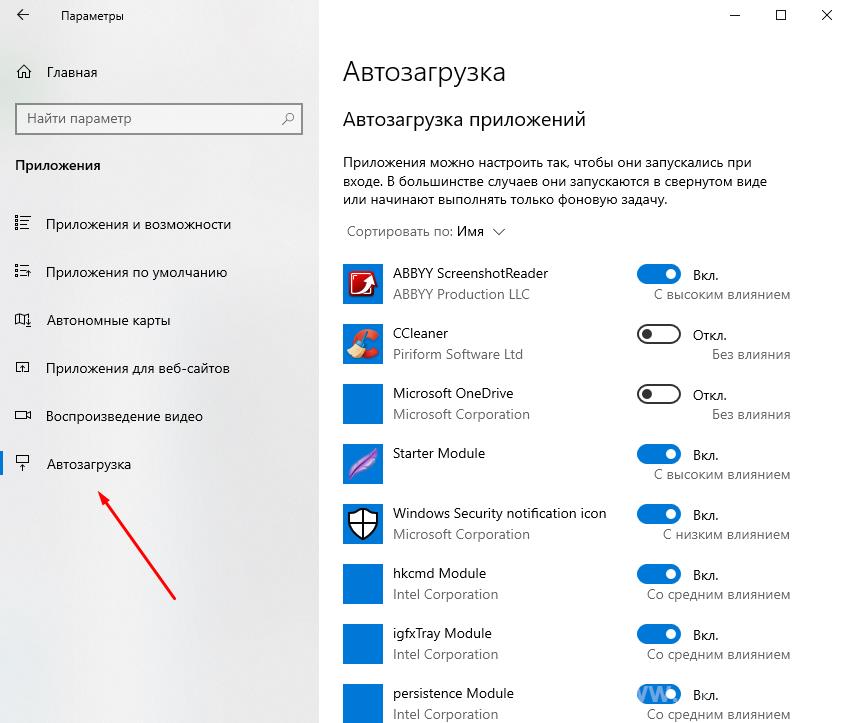
Task: Turn off Starter Module toggle
Action: pyautogui.click(x=658, y=454)
